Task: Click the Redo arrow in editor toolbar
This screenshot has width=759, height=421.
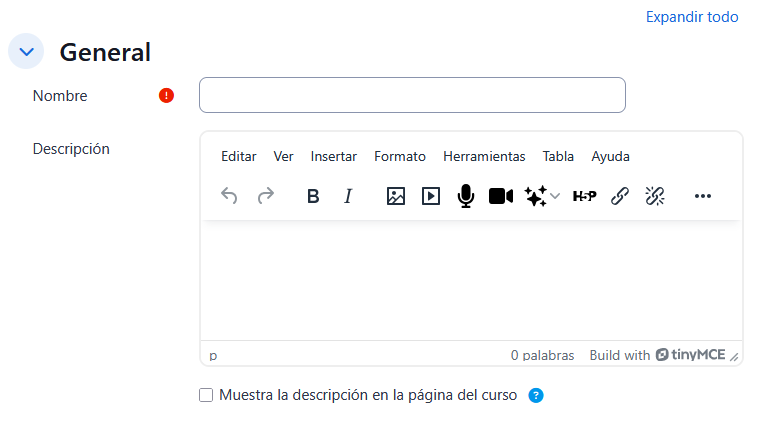Action: (x=266, y=196)
